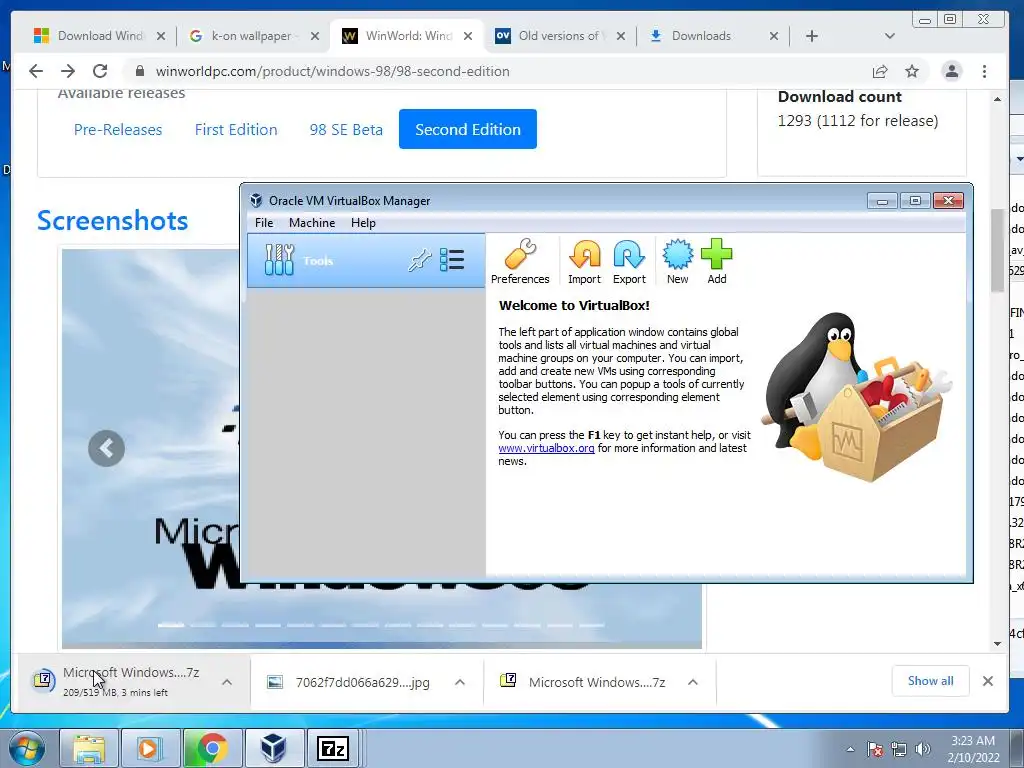The image size is (1024, 768).
Task: Click the volume speaker tray icon
Action: point(922,749)
